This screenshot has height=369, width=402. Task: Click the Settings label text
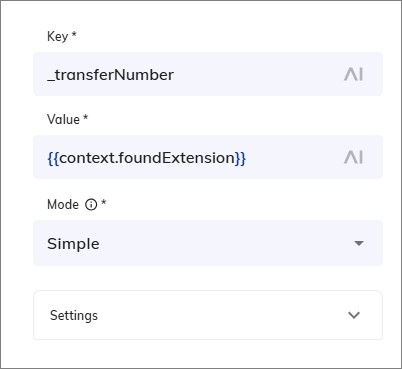pyautogui.click(x=74, y=315)
